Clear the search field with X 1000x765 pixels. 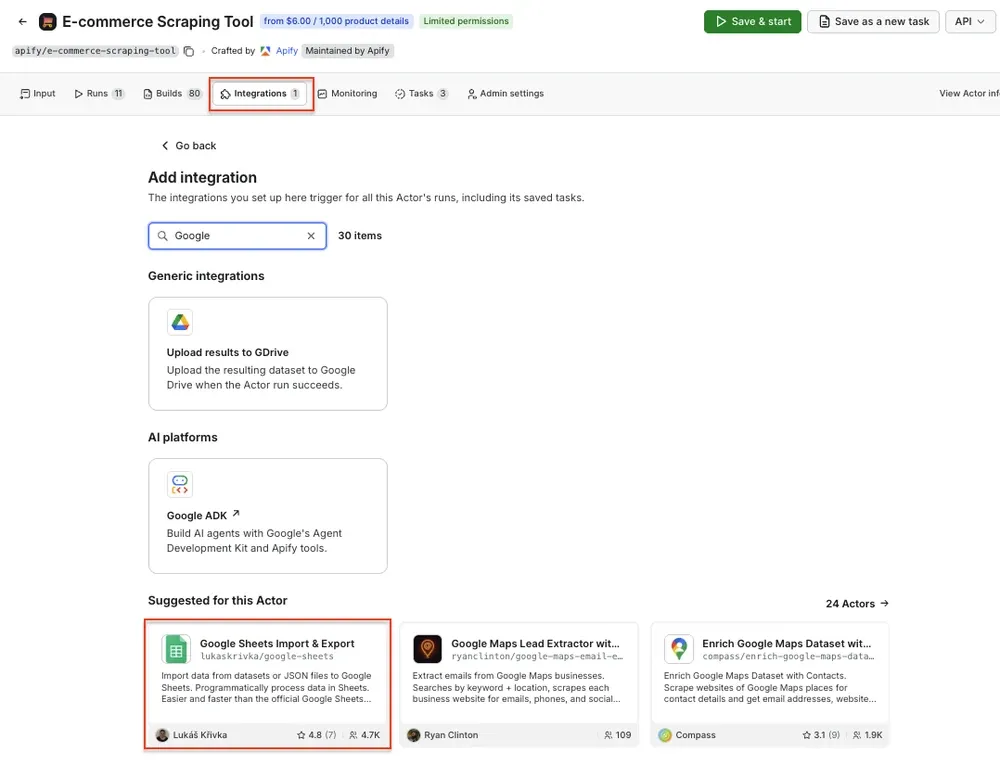[x=311, y=236]
